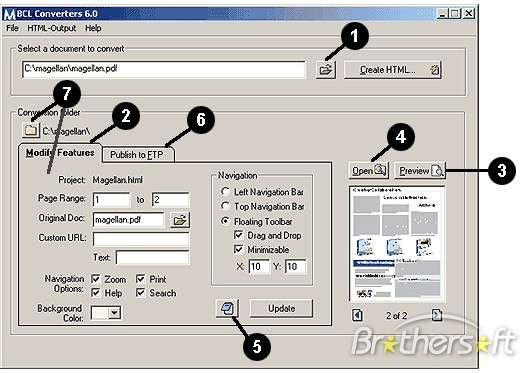Click the Update button
The width and height of the screenshot is (520, 373).
[281, 308]
